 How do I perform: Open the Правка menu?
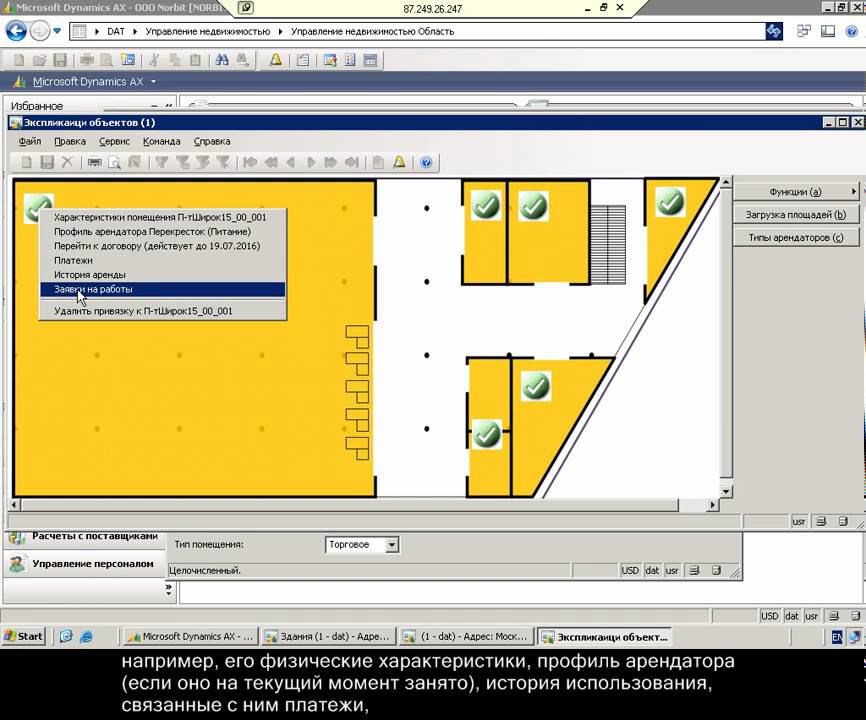(70, 141)
